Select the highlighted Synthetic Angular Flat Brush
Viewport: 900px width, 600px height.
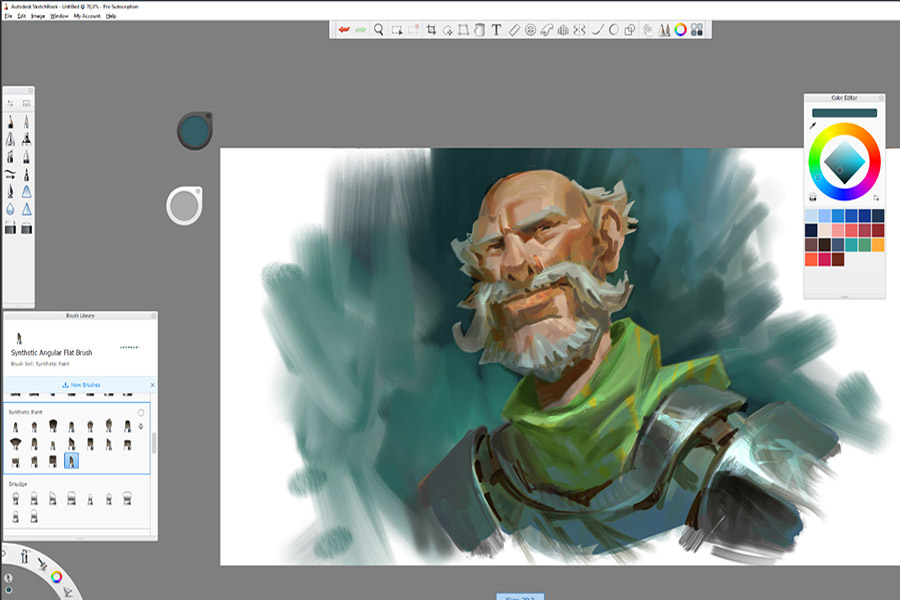pyautogui.click(x=71, y=461)
